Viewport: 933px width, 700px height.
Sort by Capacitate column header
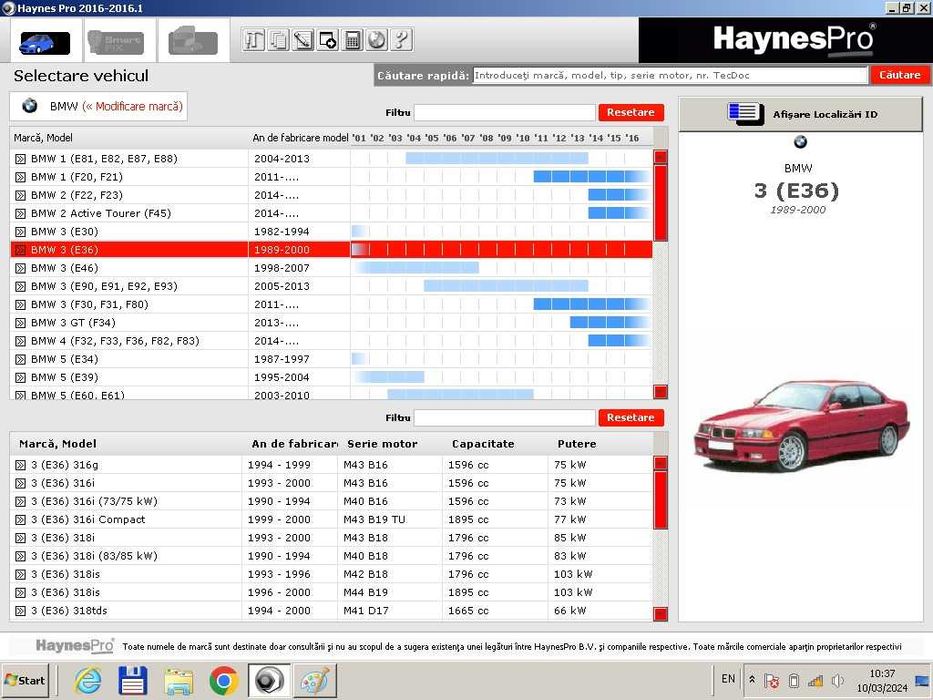pos(483,444)
